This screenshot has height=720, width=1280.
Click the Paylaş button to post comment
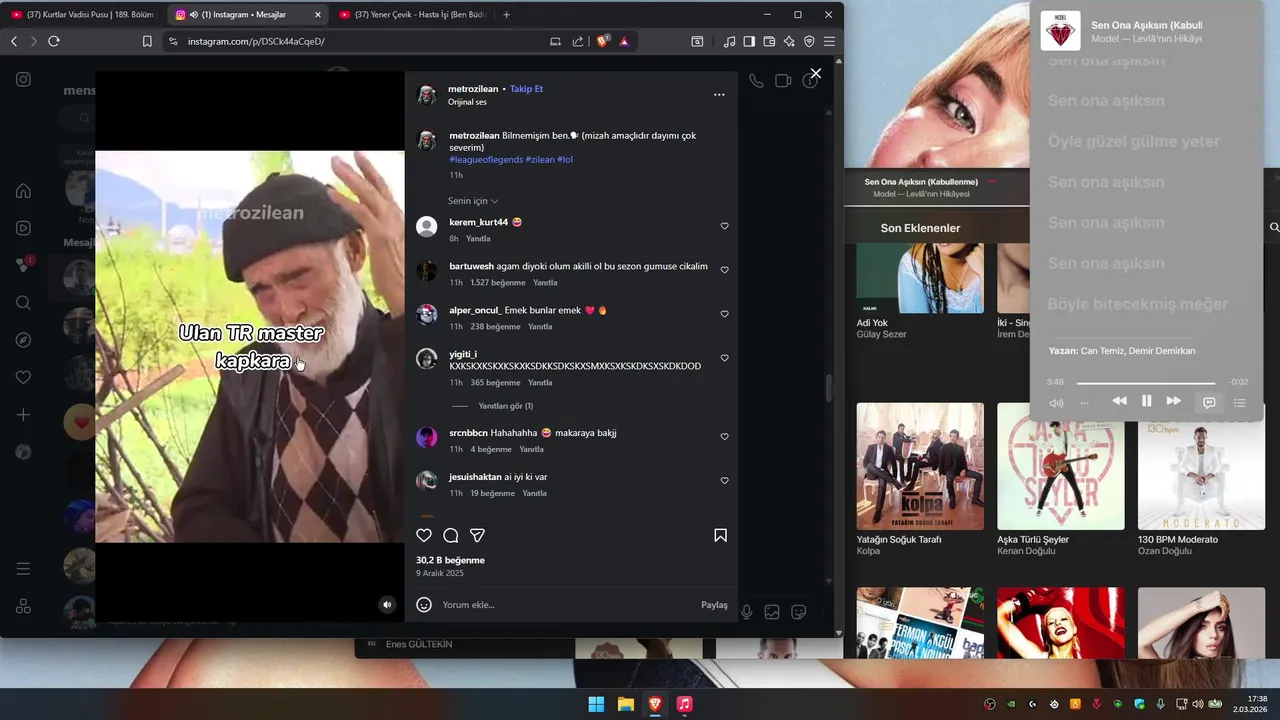[x=714, y=605]
